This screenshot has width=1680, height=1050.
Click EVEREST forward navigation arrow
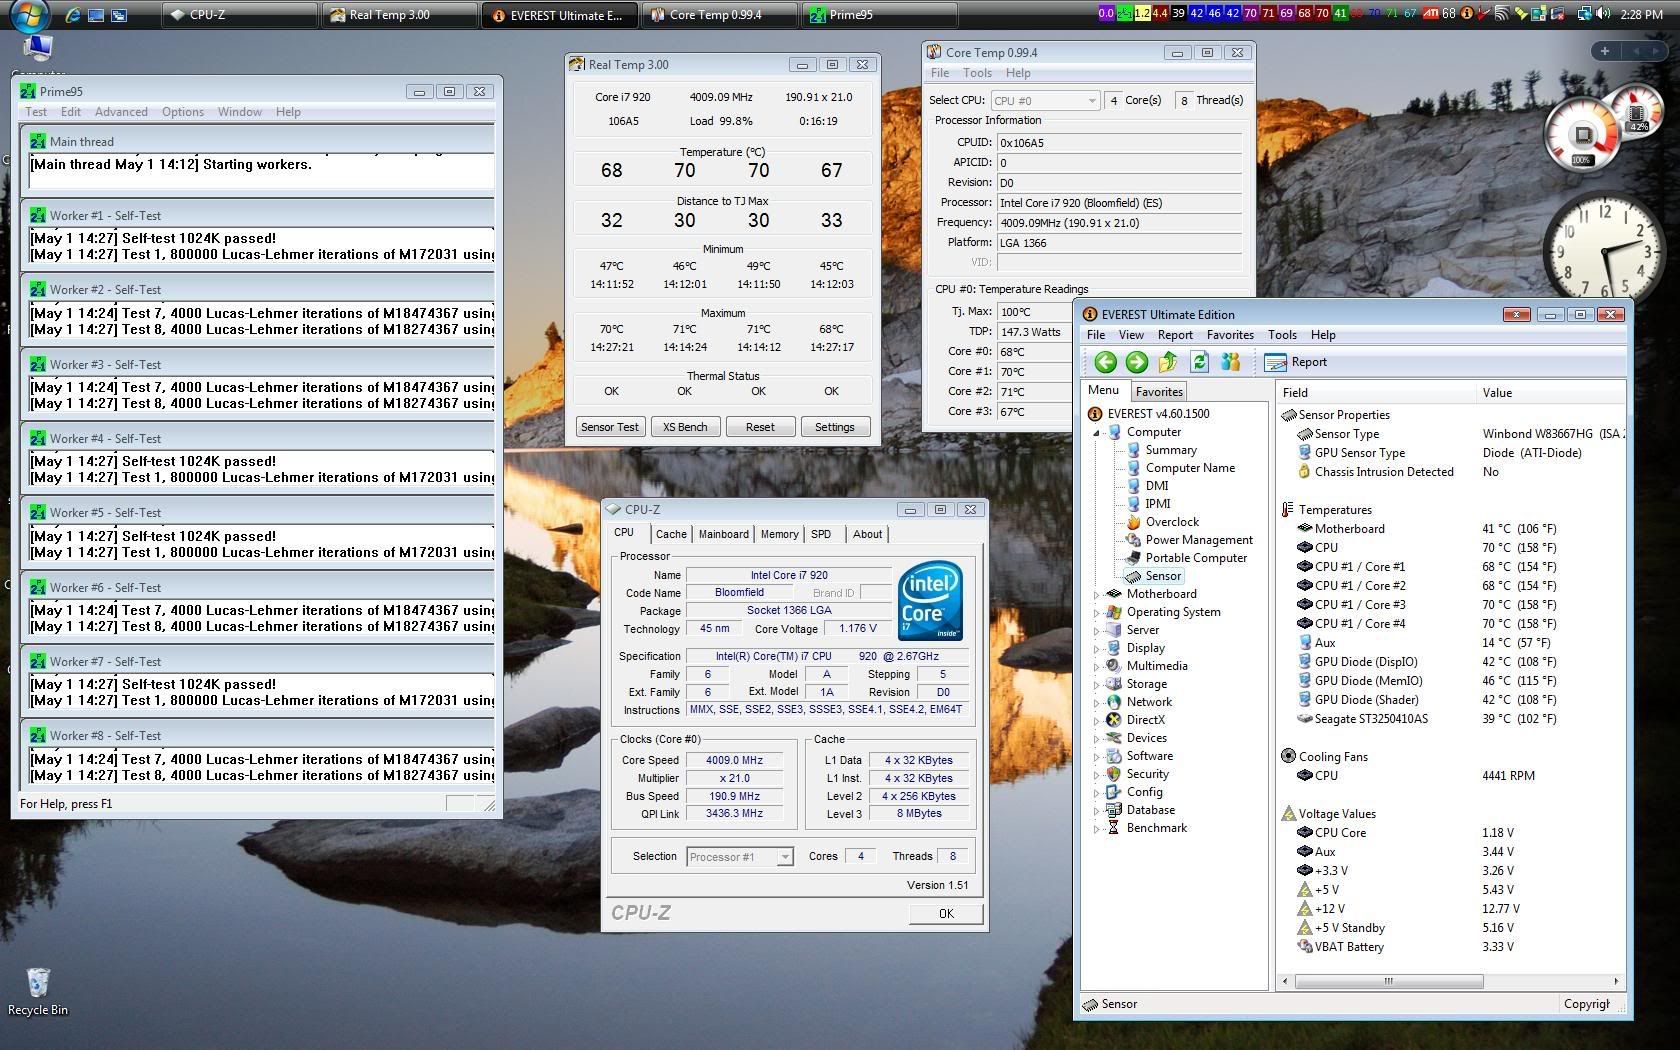(1136, 362)
